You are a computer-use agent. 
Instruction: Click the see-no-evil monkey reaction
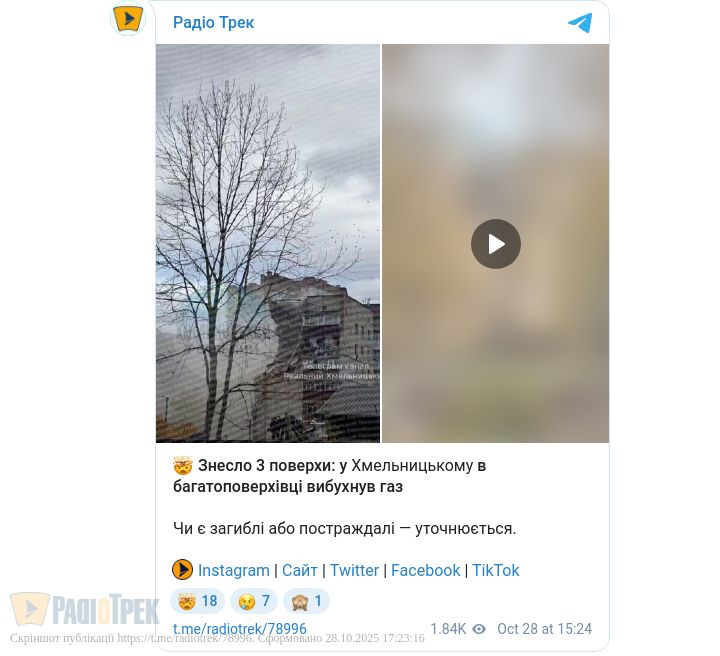click(306, 601)
